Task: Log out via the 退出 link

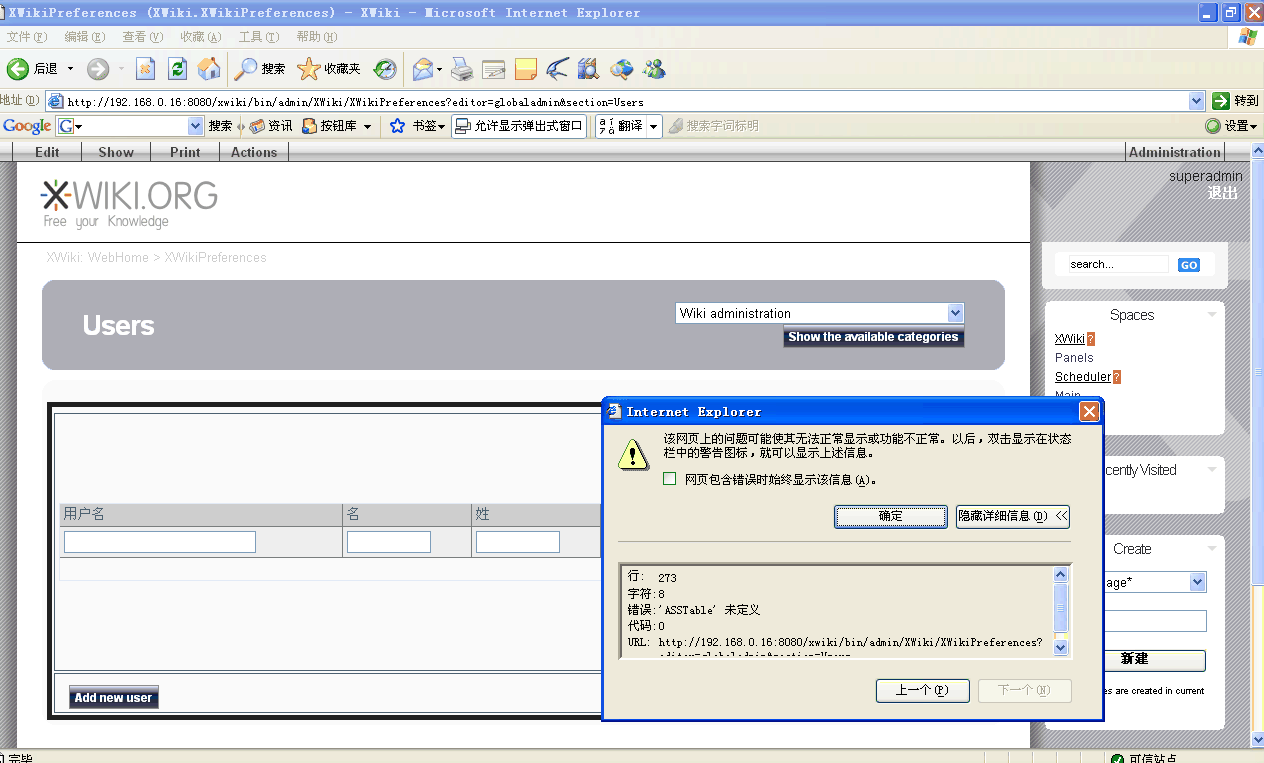Action: click(x=1222, y=193)
